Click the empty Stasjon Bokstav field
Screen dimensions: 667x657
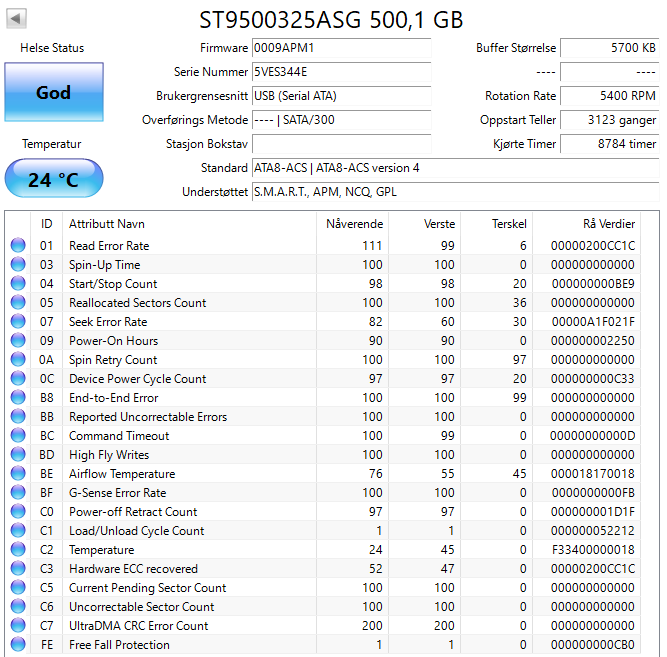[x=341, y=144]
